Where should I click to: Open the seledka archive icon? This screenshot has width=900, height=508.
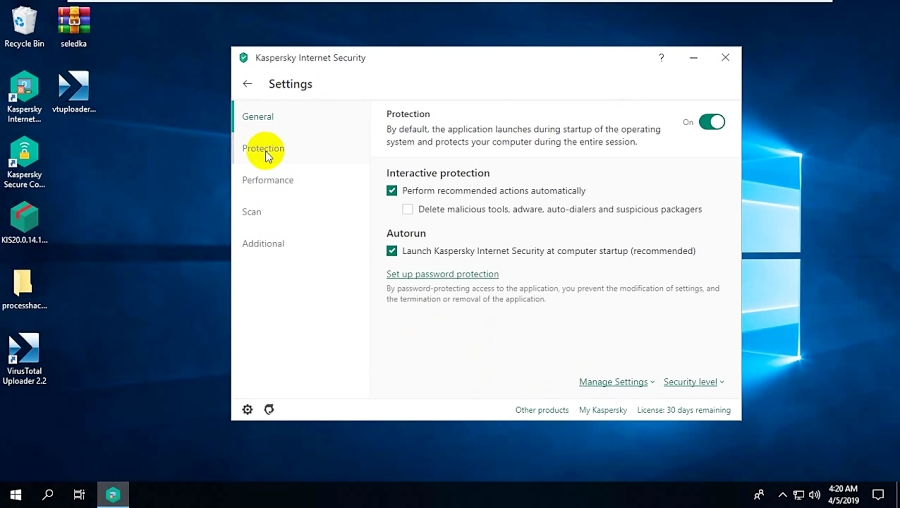click(73, 26)
